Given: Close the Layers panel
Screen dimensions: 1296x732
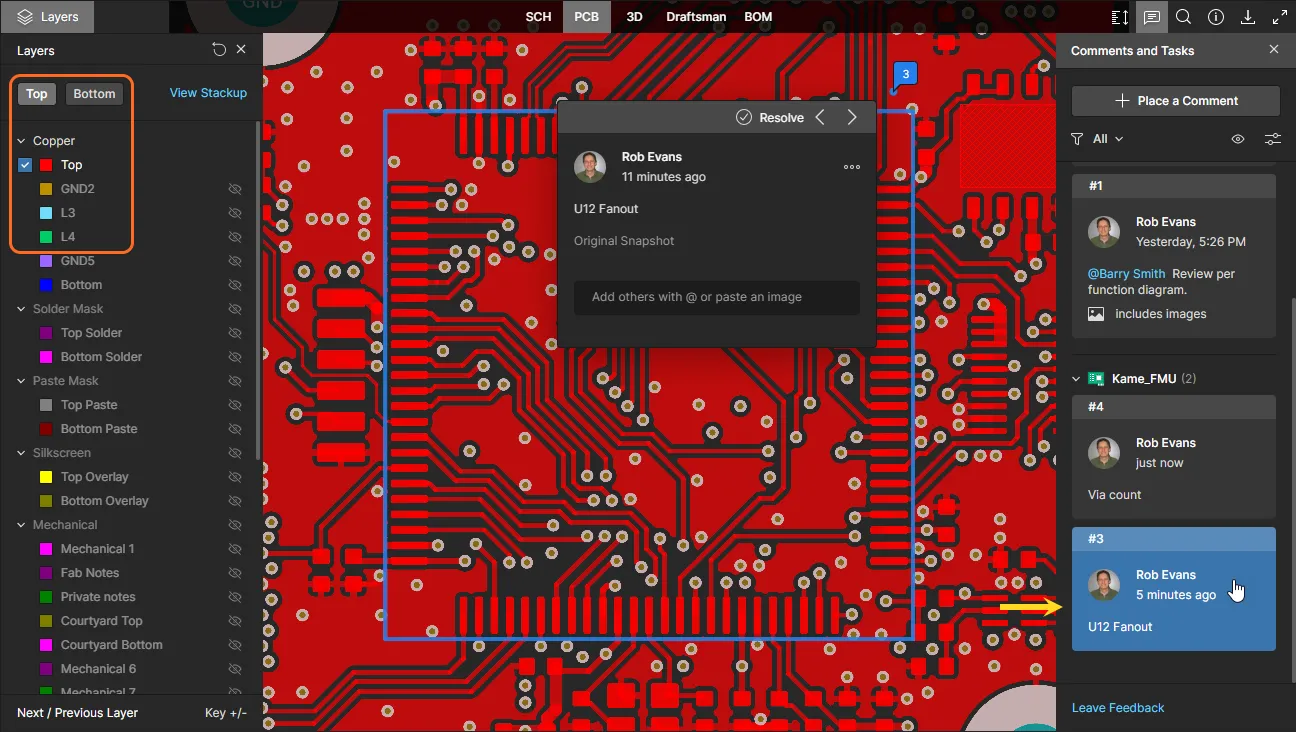Looking at the screenshot, I should tap(241, 50).
